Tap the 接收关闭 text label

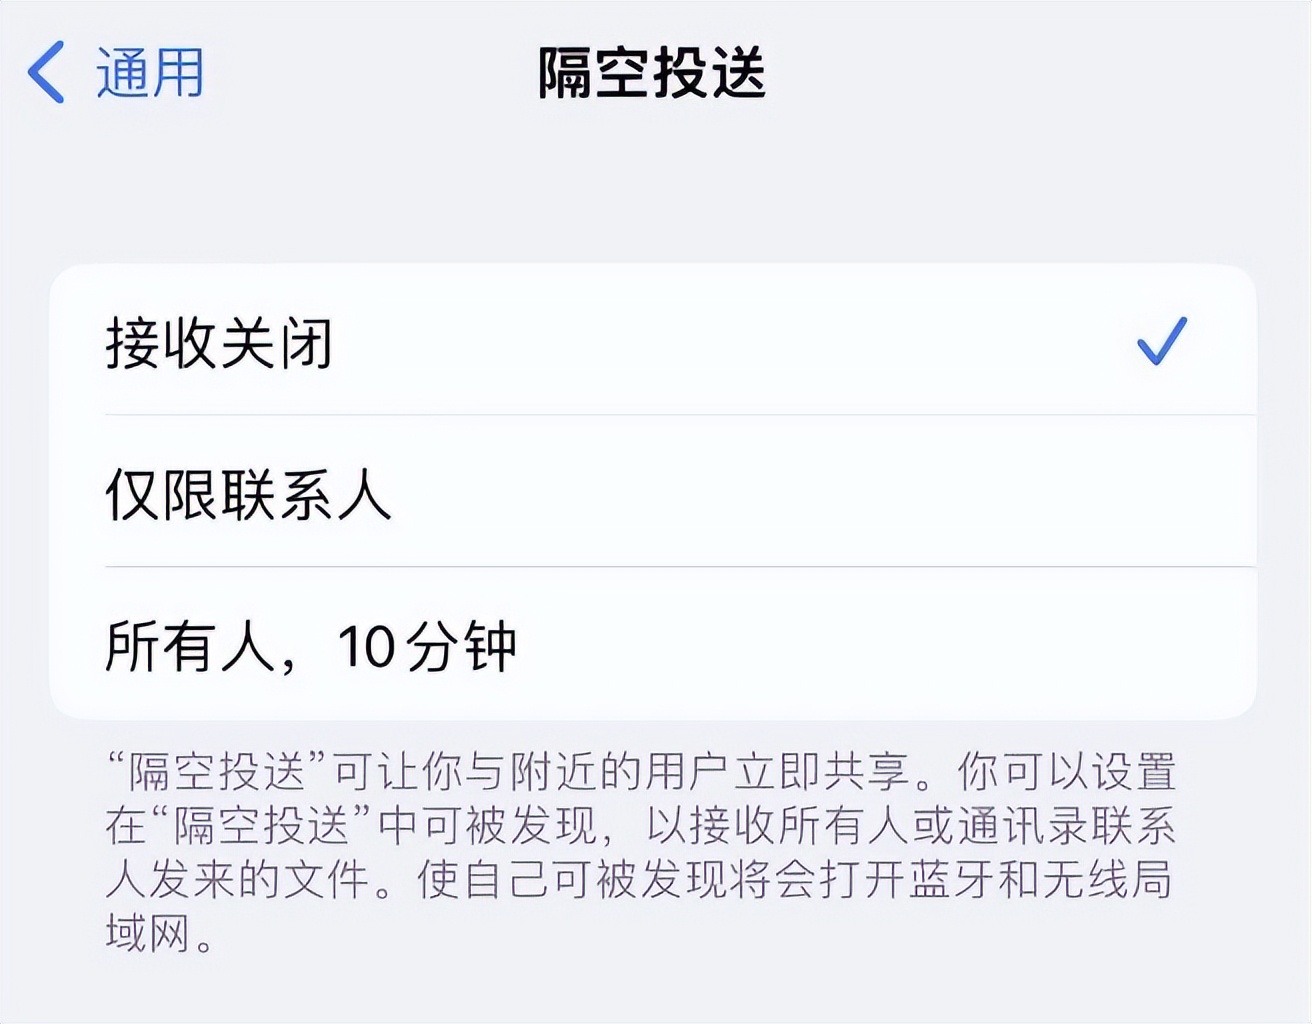(219, 343)
